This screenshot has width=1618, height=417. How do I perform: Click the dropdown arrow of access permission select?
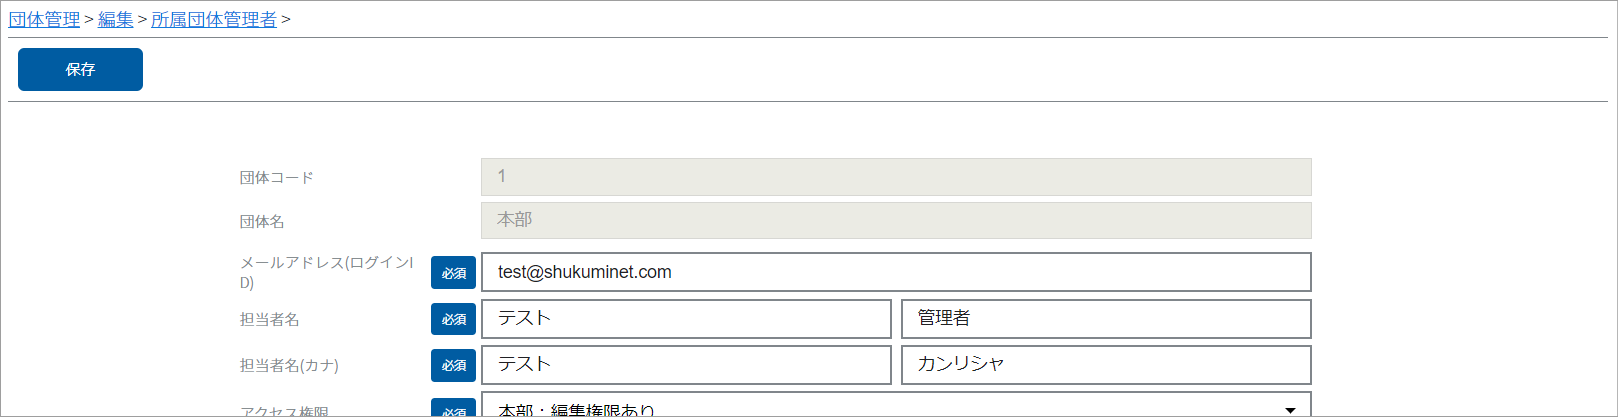click(x=1290, y=410)
